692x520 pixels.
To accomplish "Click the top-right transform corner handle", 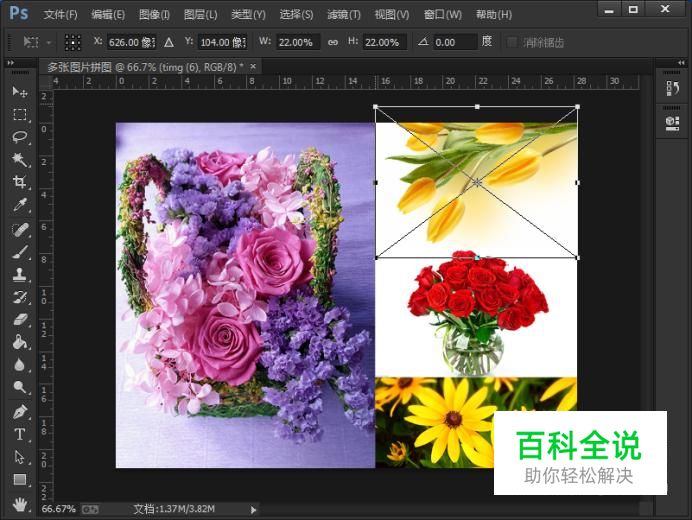I will (x=578, y=107).
